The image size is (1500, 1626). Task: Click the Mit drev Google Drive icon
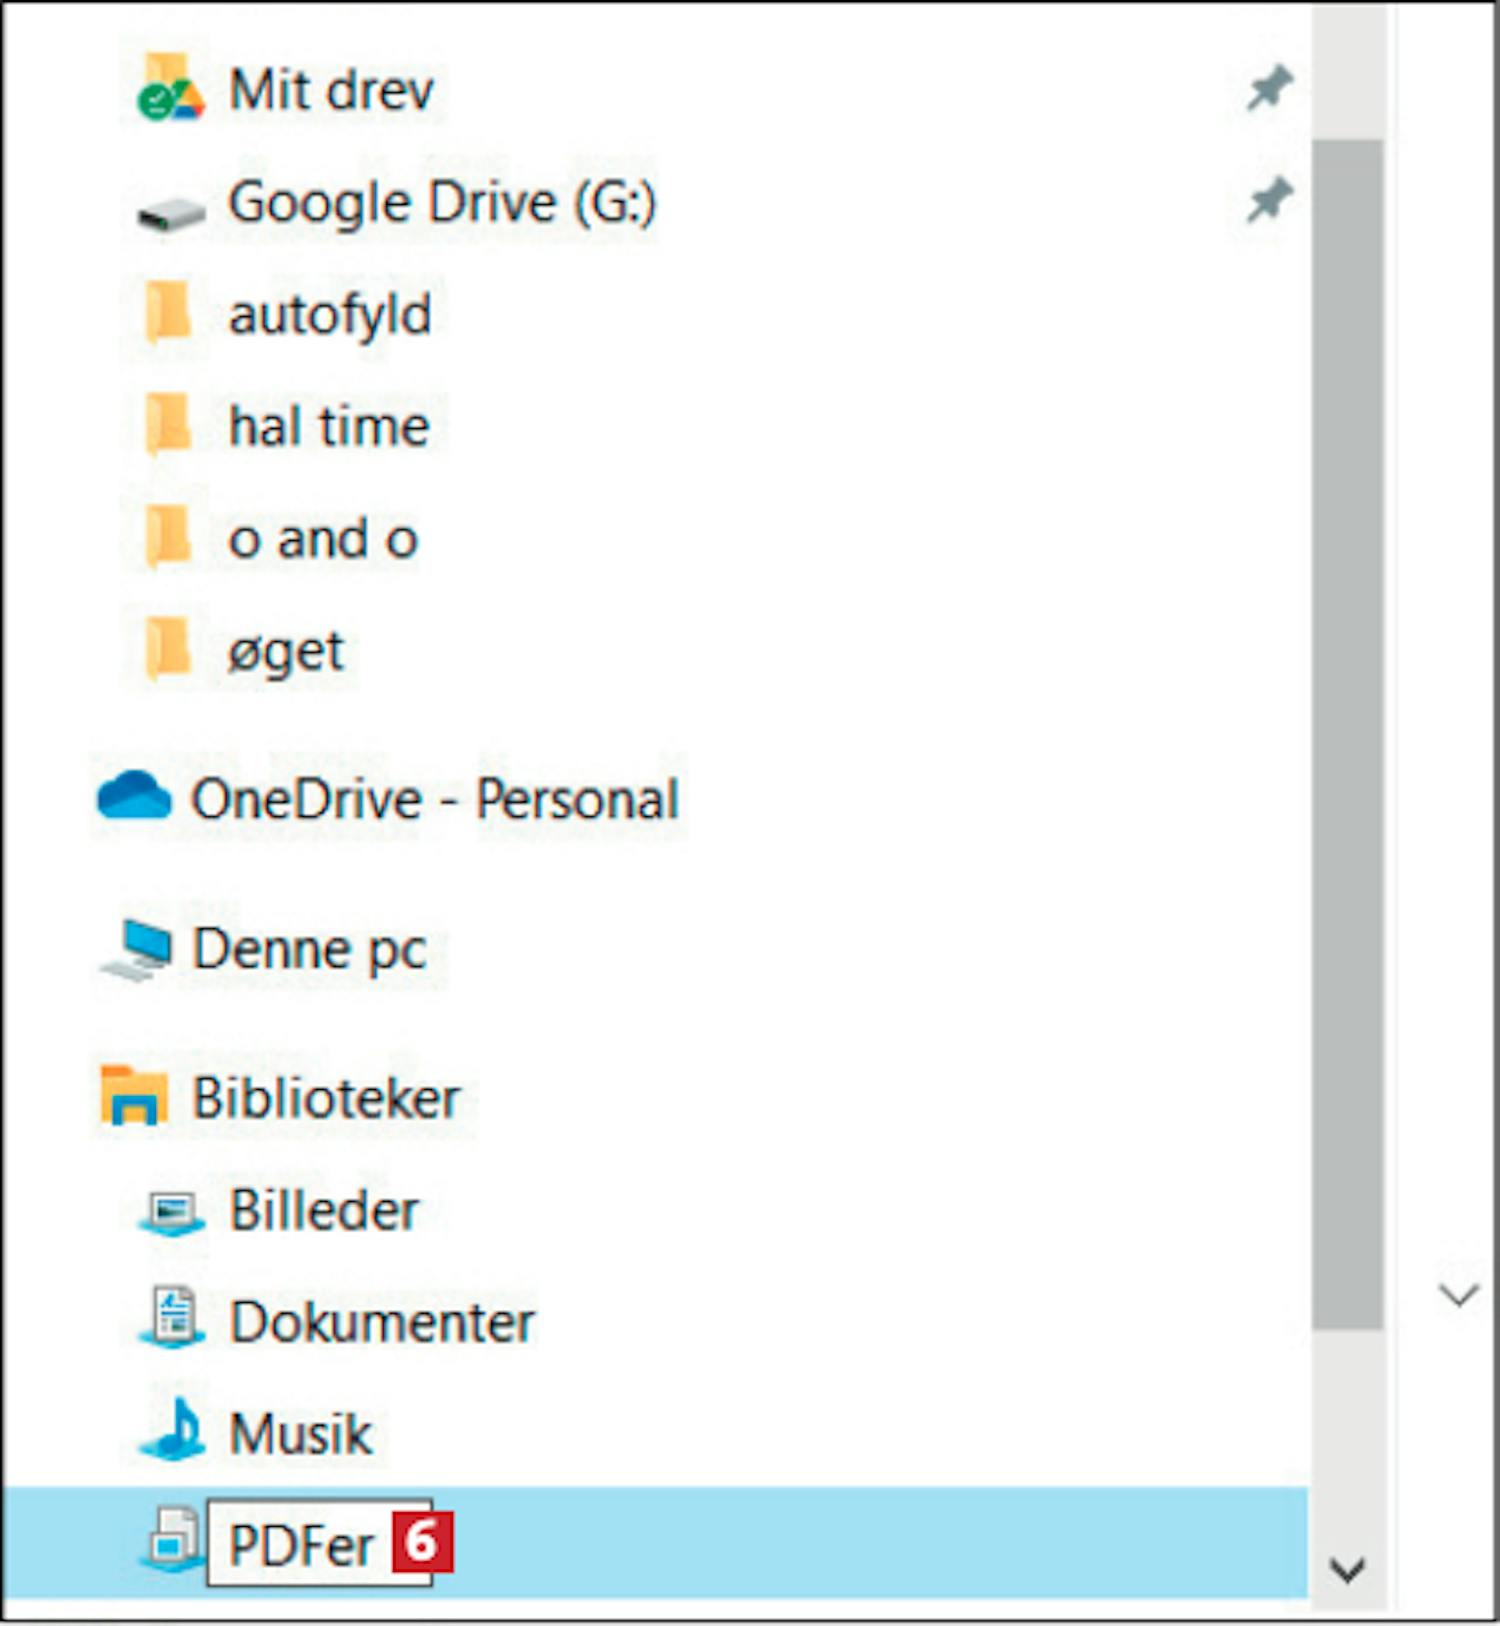(169, 90)
